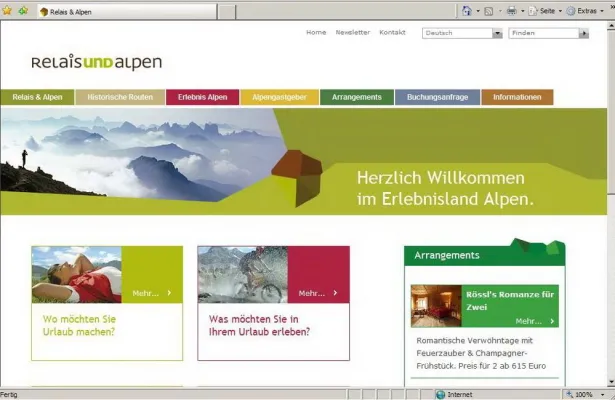Click the Kontakt link

coord(392,32)
